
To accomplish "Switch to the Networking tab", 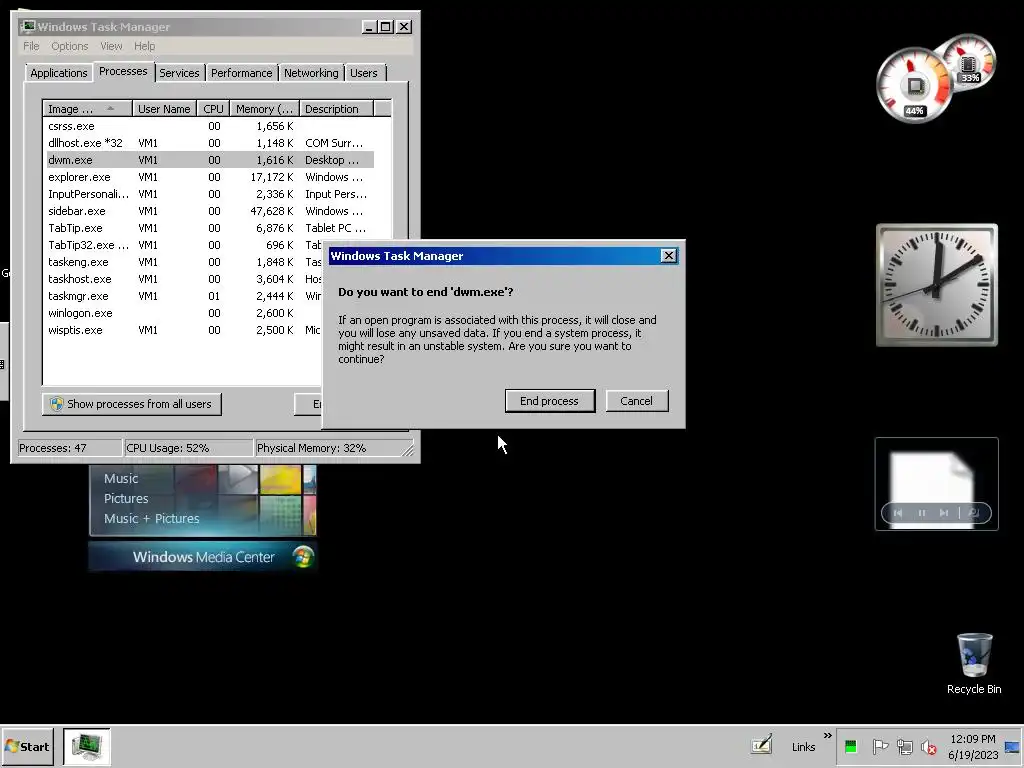I will point(311,73).
